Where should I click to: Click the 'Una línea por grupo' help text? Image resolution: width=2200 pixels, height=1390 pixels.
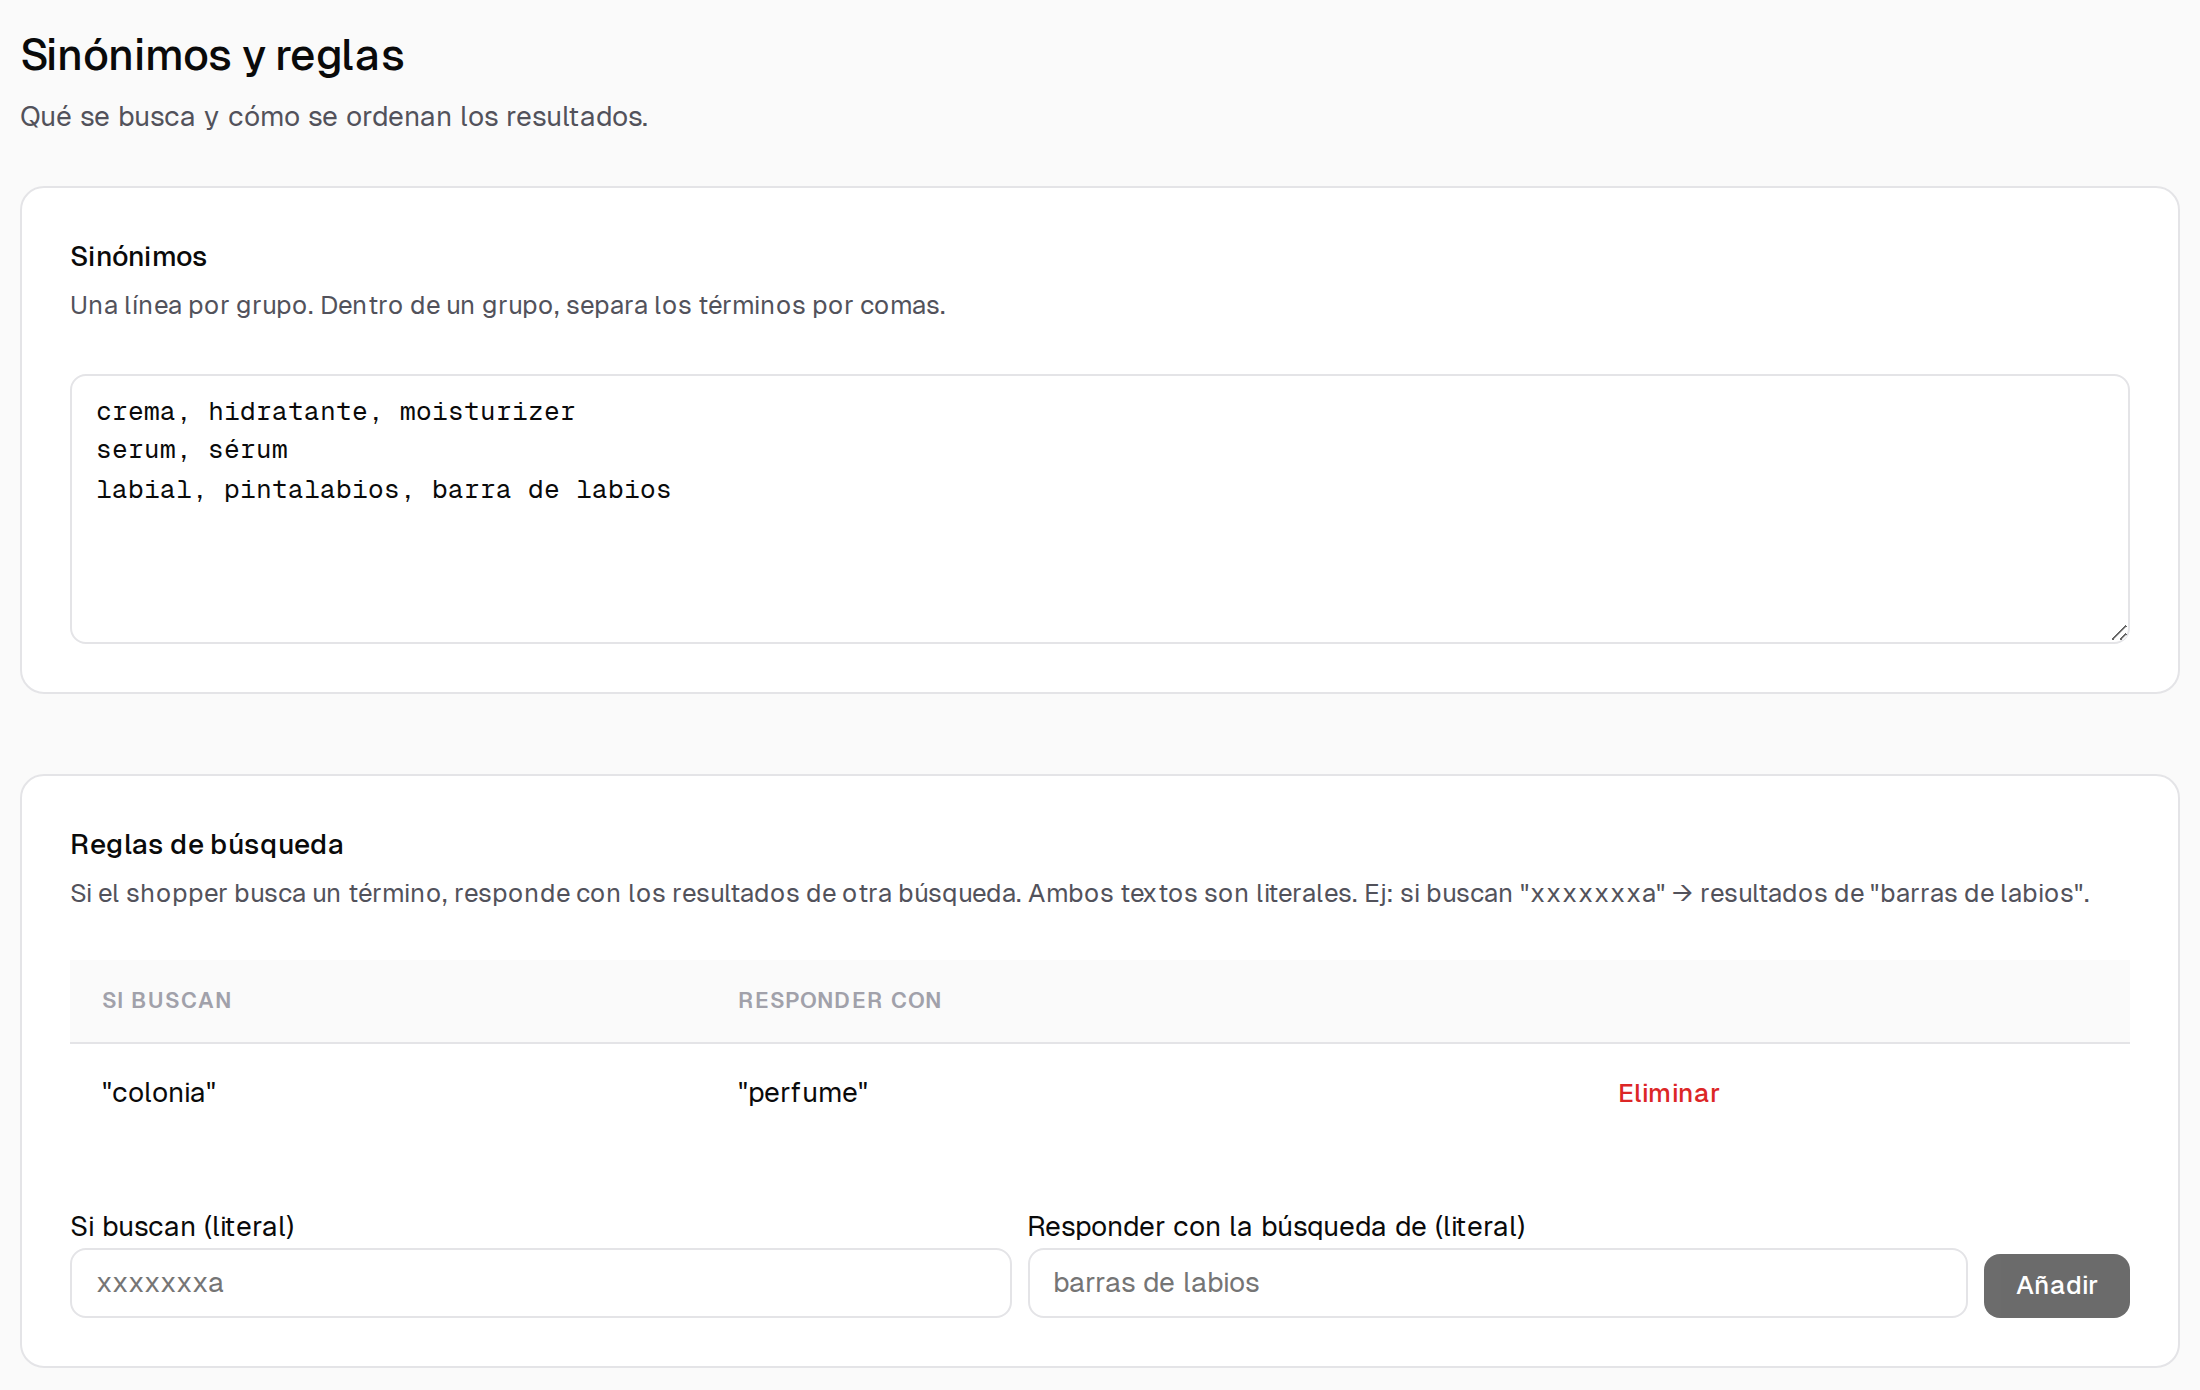[508, 306]
